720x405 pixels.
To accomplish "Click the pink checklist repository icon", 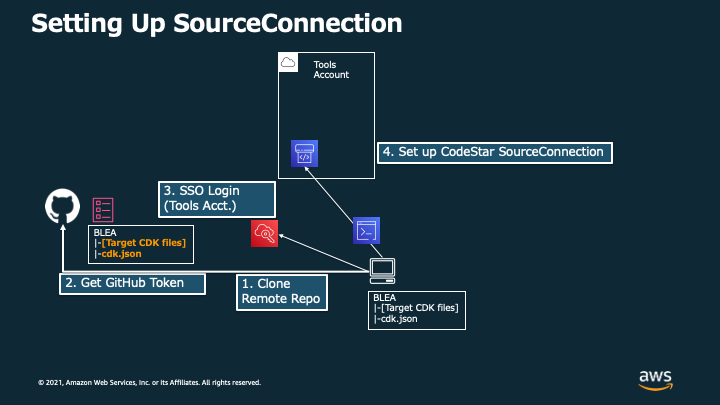I will pos(103,210).
